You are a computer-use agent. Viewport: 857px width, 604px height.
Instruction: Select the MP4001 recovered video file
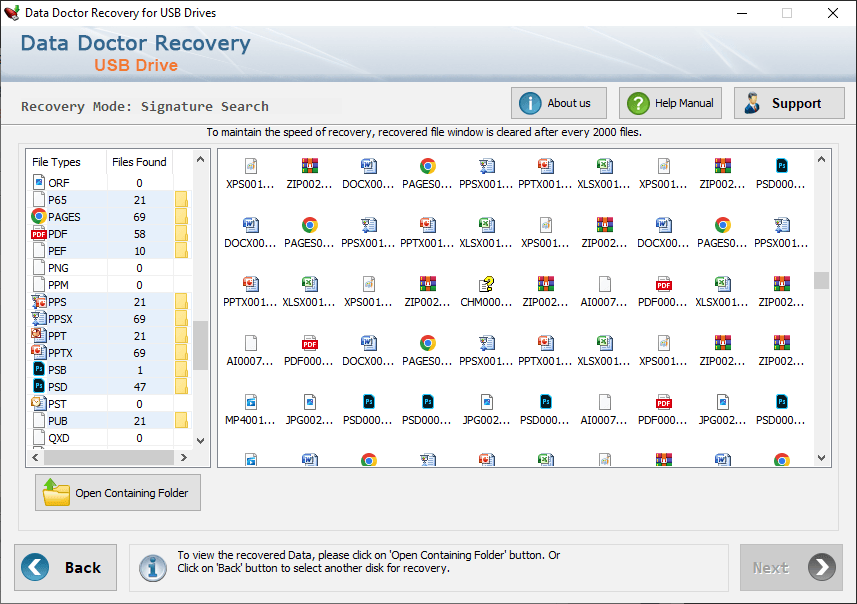[x=250, y=410]
